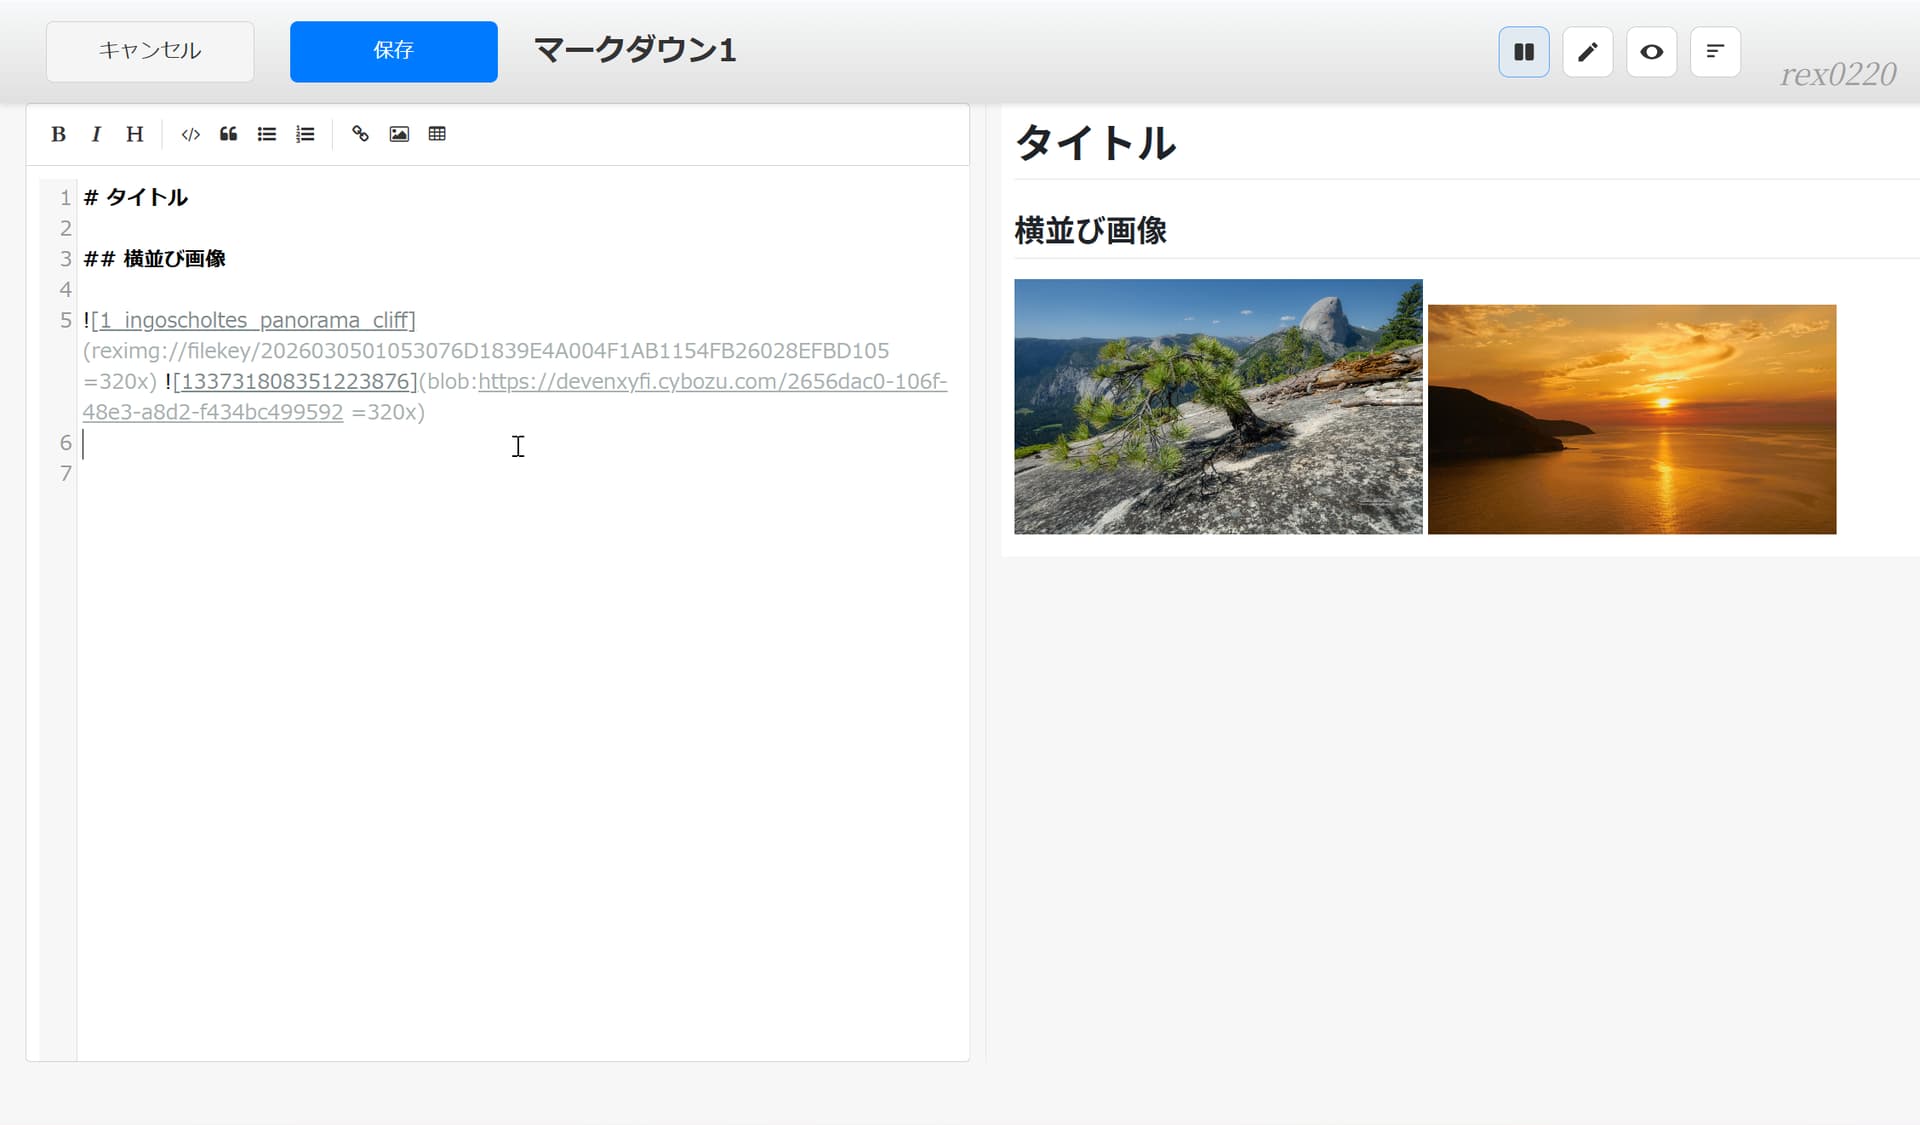
Task: Insert a blockquote with quote icon
Action: pyautogui.click(x=228, y=134)
